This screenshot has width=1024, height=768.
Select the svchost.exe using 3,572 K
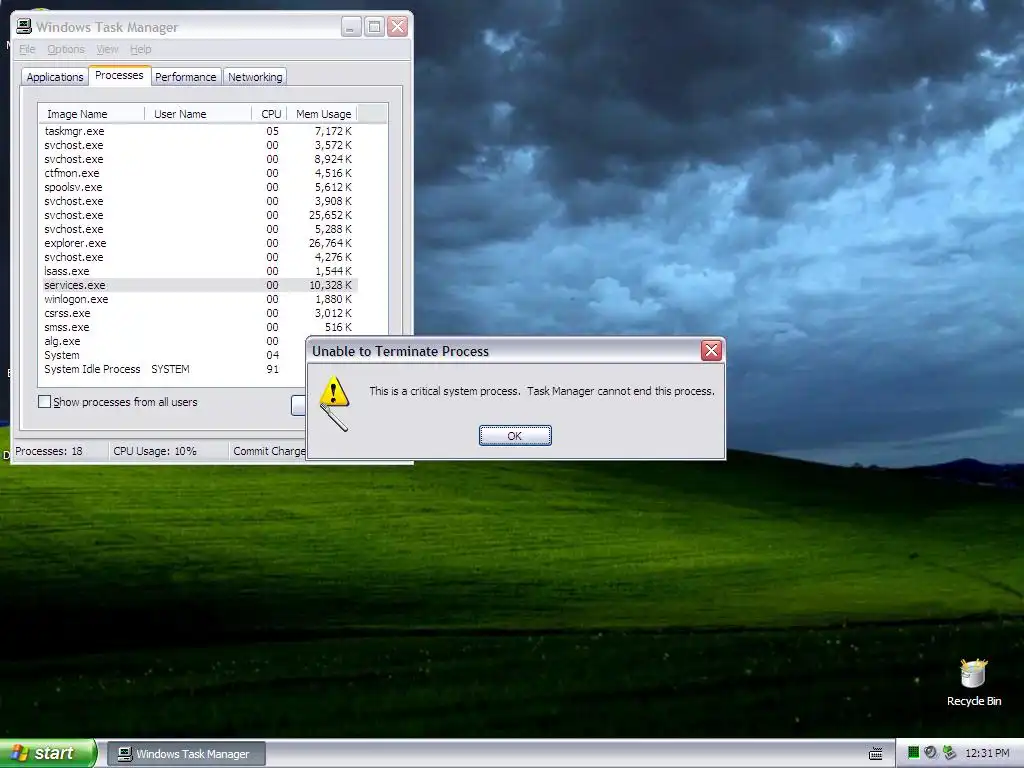pos(199,145)
